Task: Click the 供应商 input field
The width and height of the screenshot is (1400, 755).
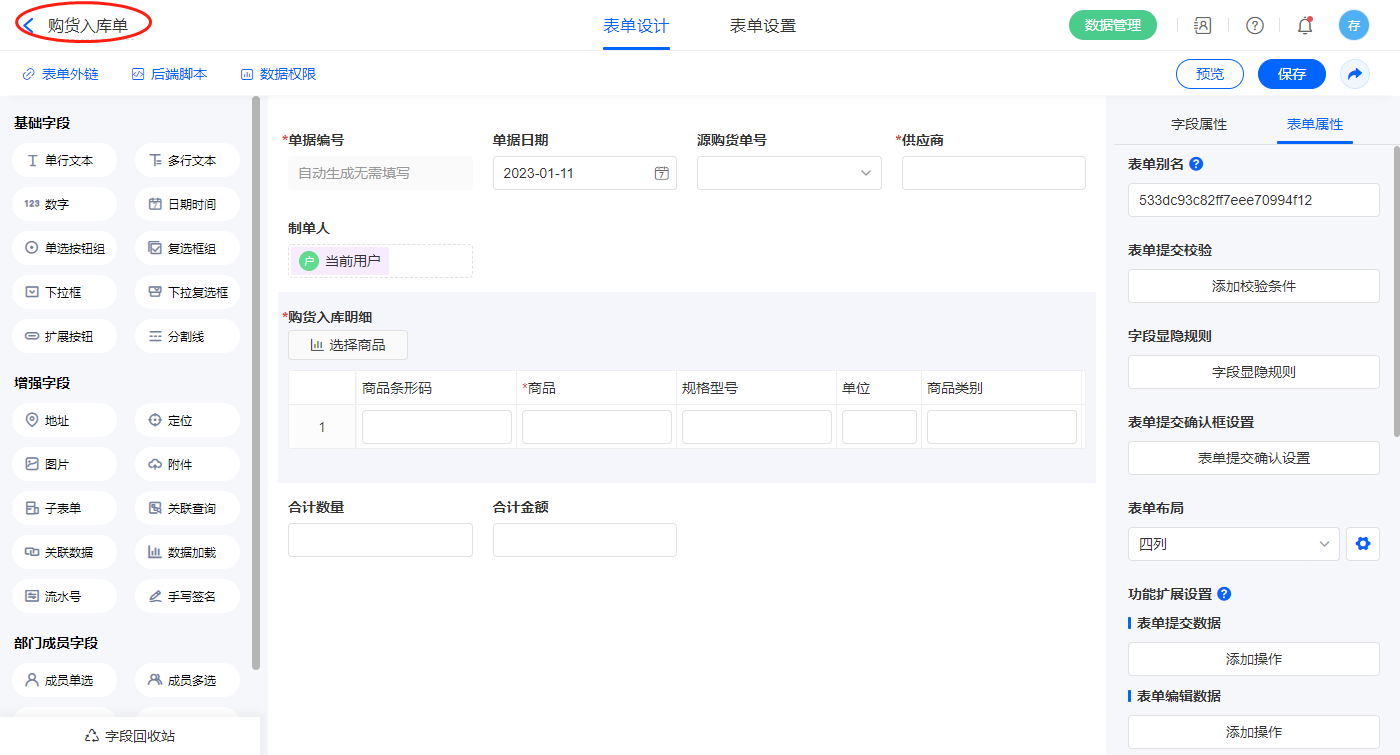Action: pos(993,173)
